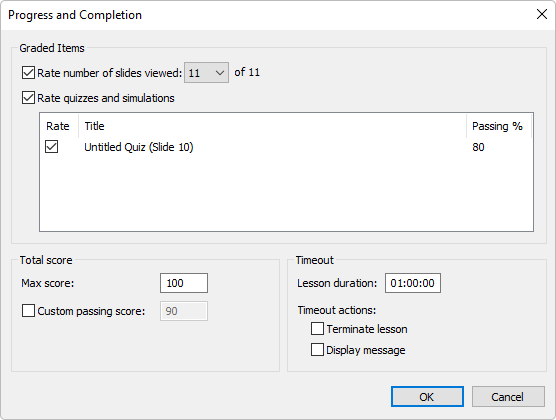
Task: Click the custom passing score field showing 90
Action: (184, 311)
